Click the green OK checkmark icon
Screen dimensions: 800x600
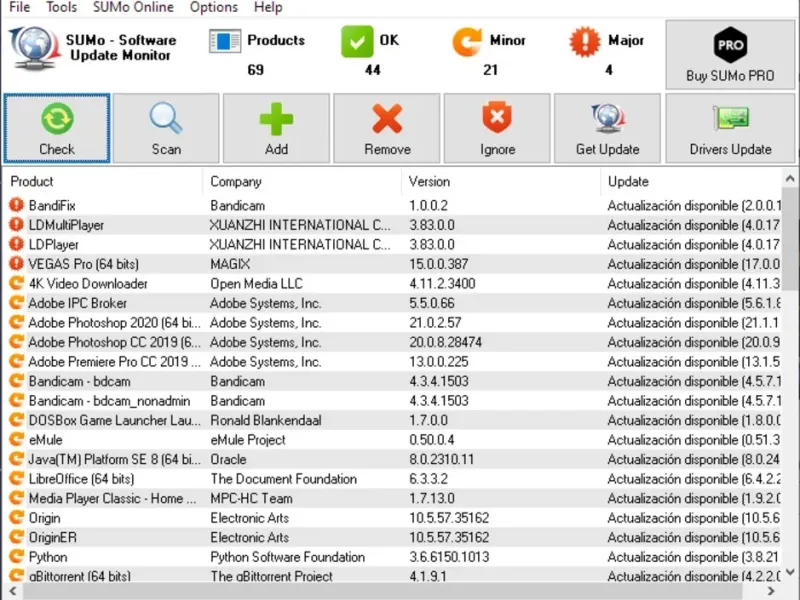click(357, 41)
